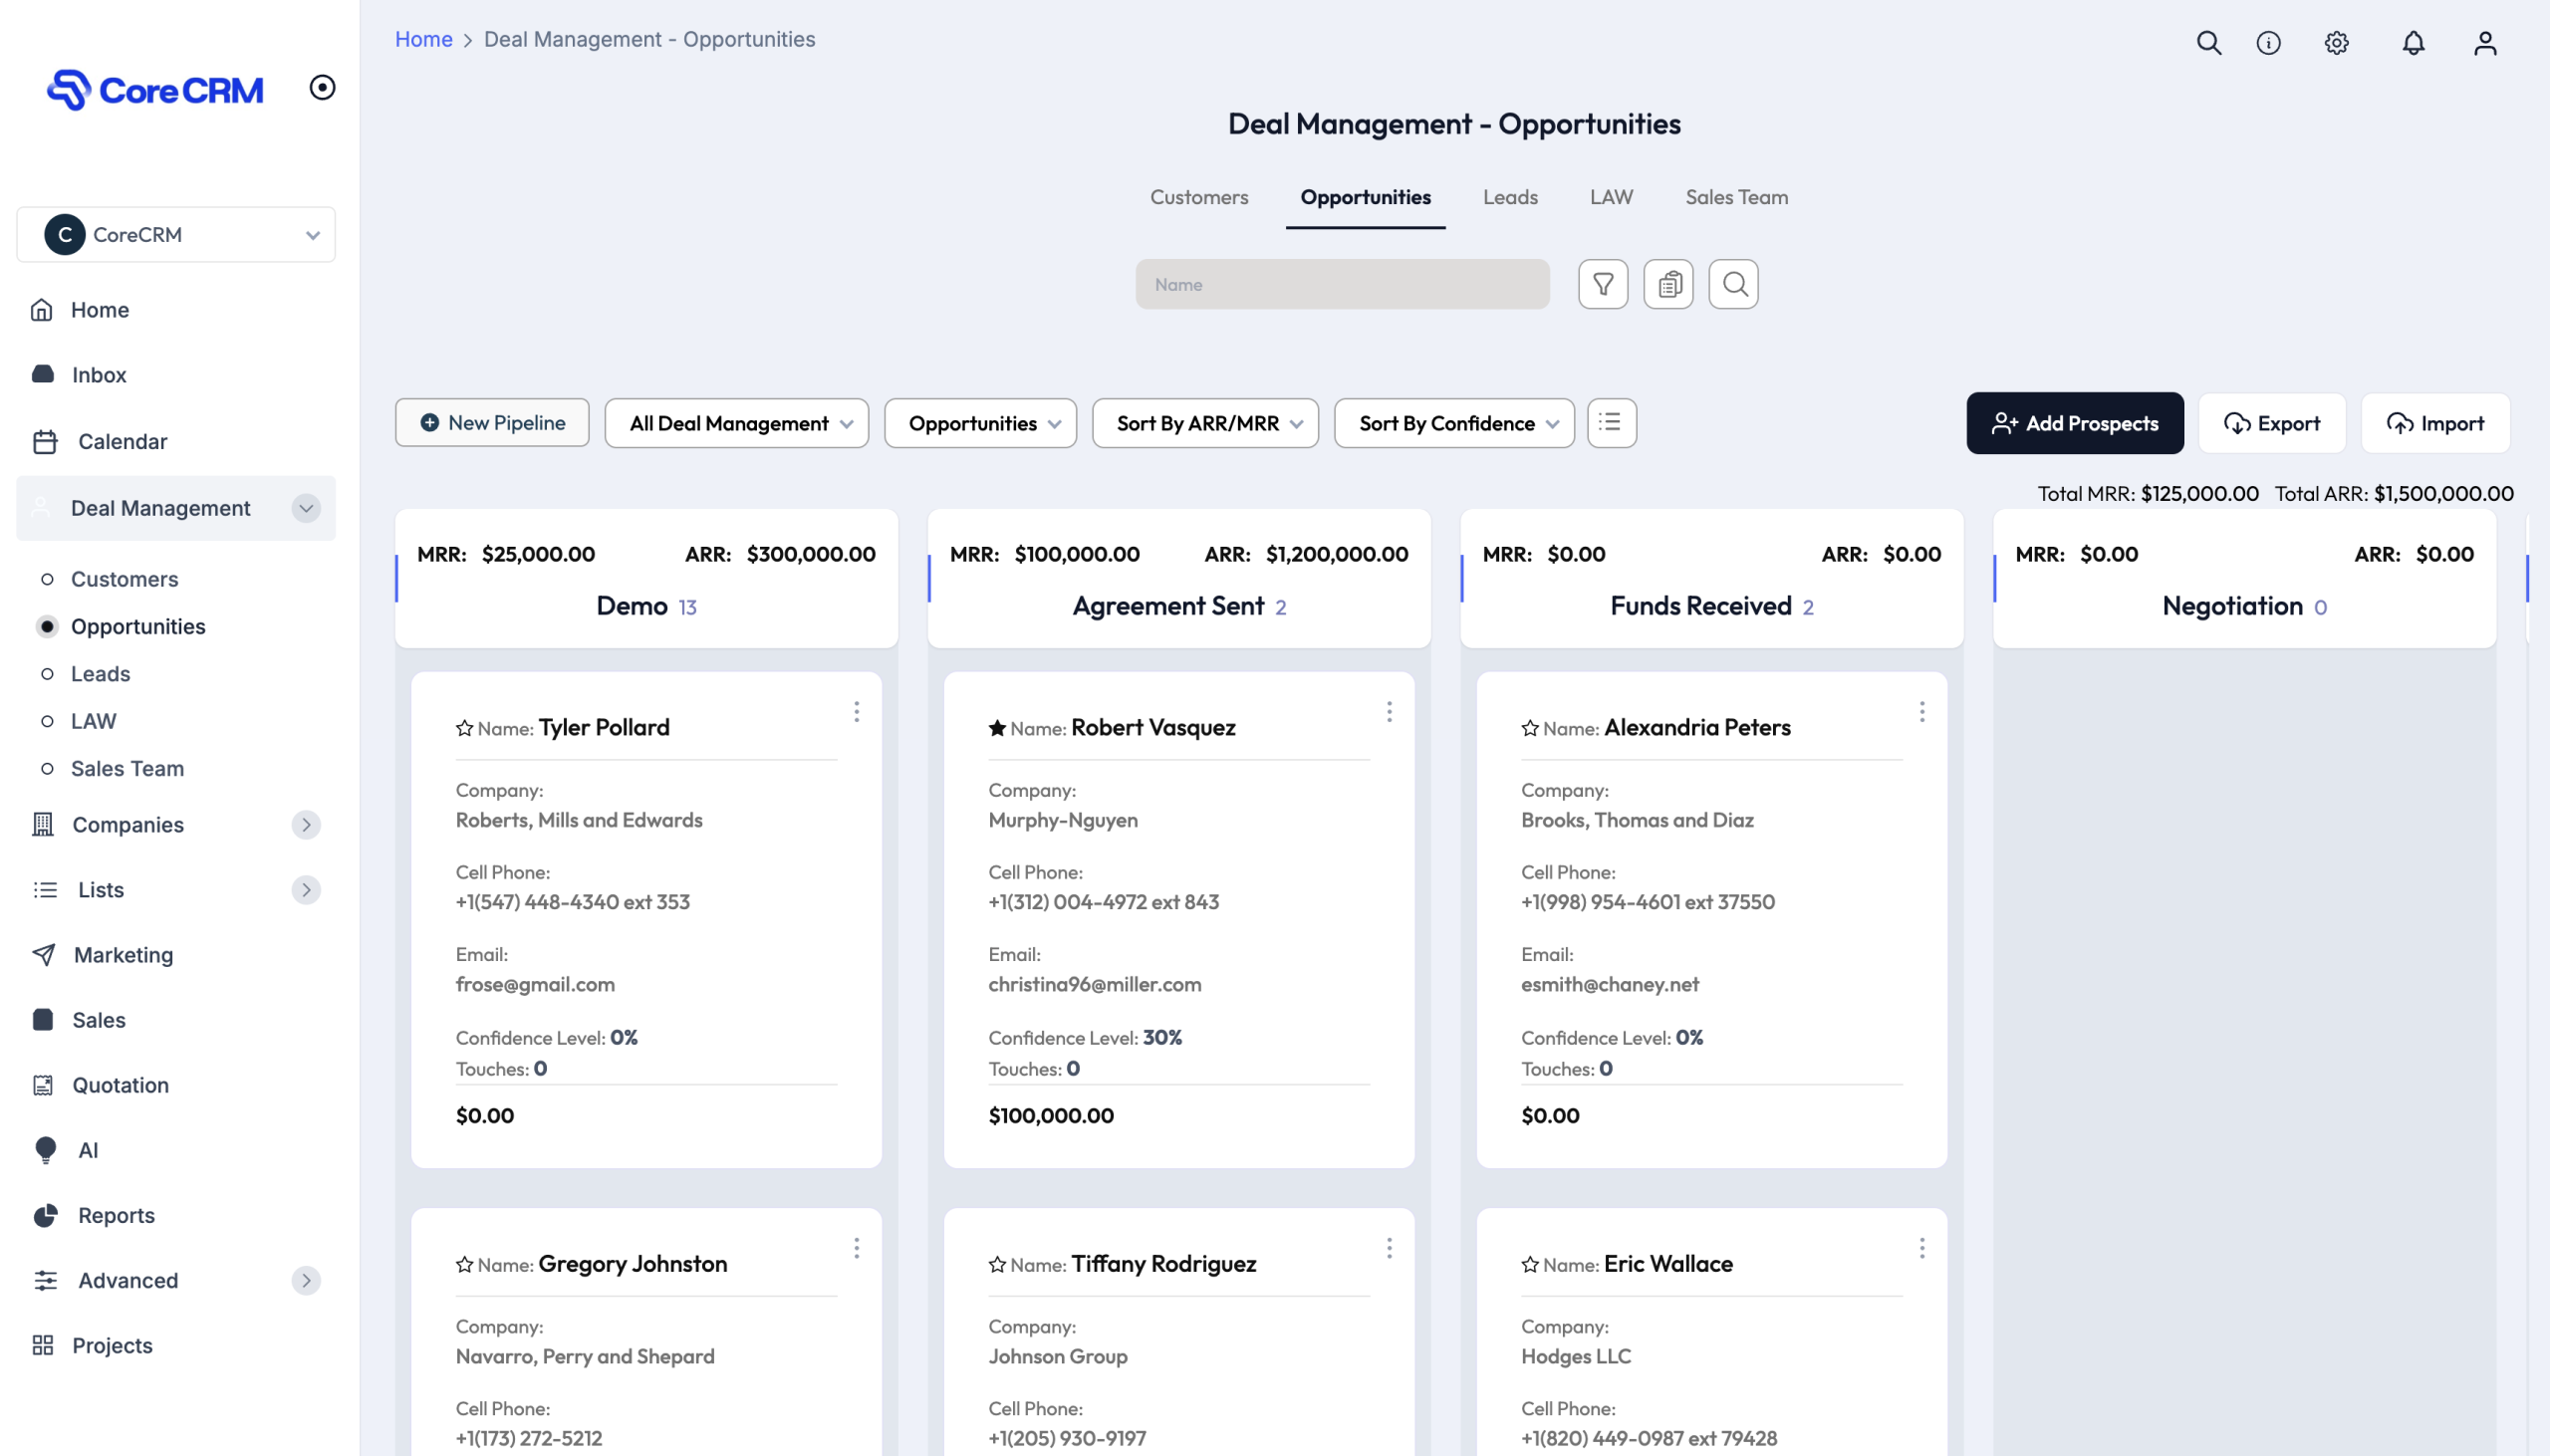Click Add Prospects button
Image resolution: width=2550 pixels, height=1456 pixels.
pos(2075,423)
